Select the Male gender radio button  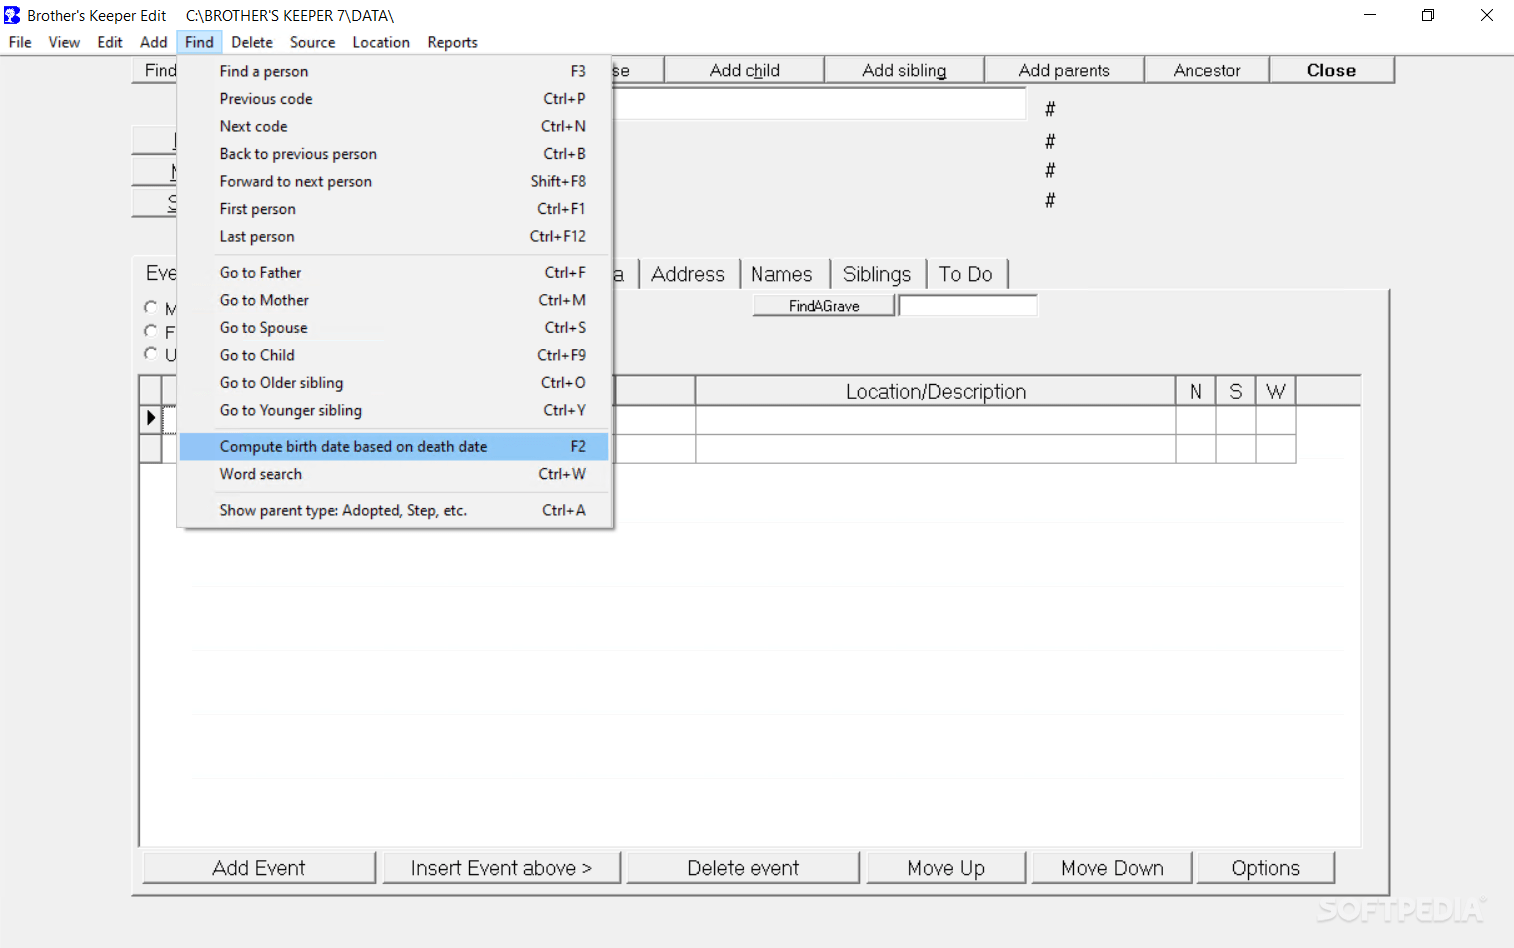click(x=152, y=307)
